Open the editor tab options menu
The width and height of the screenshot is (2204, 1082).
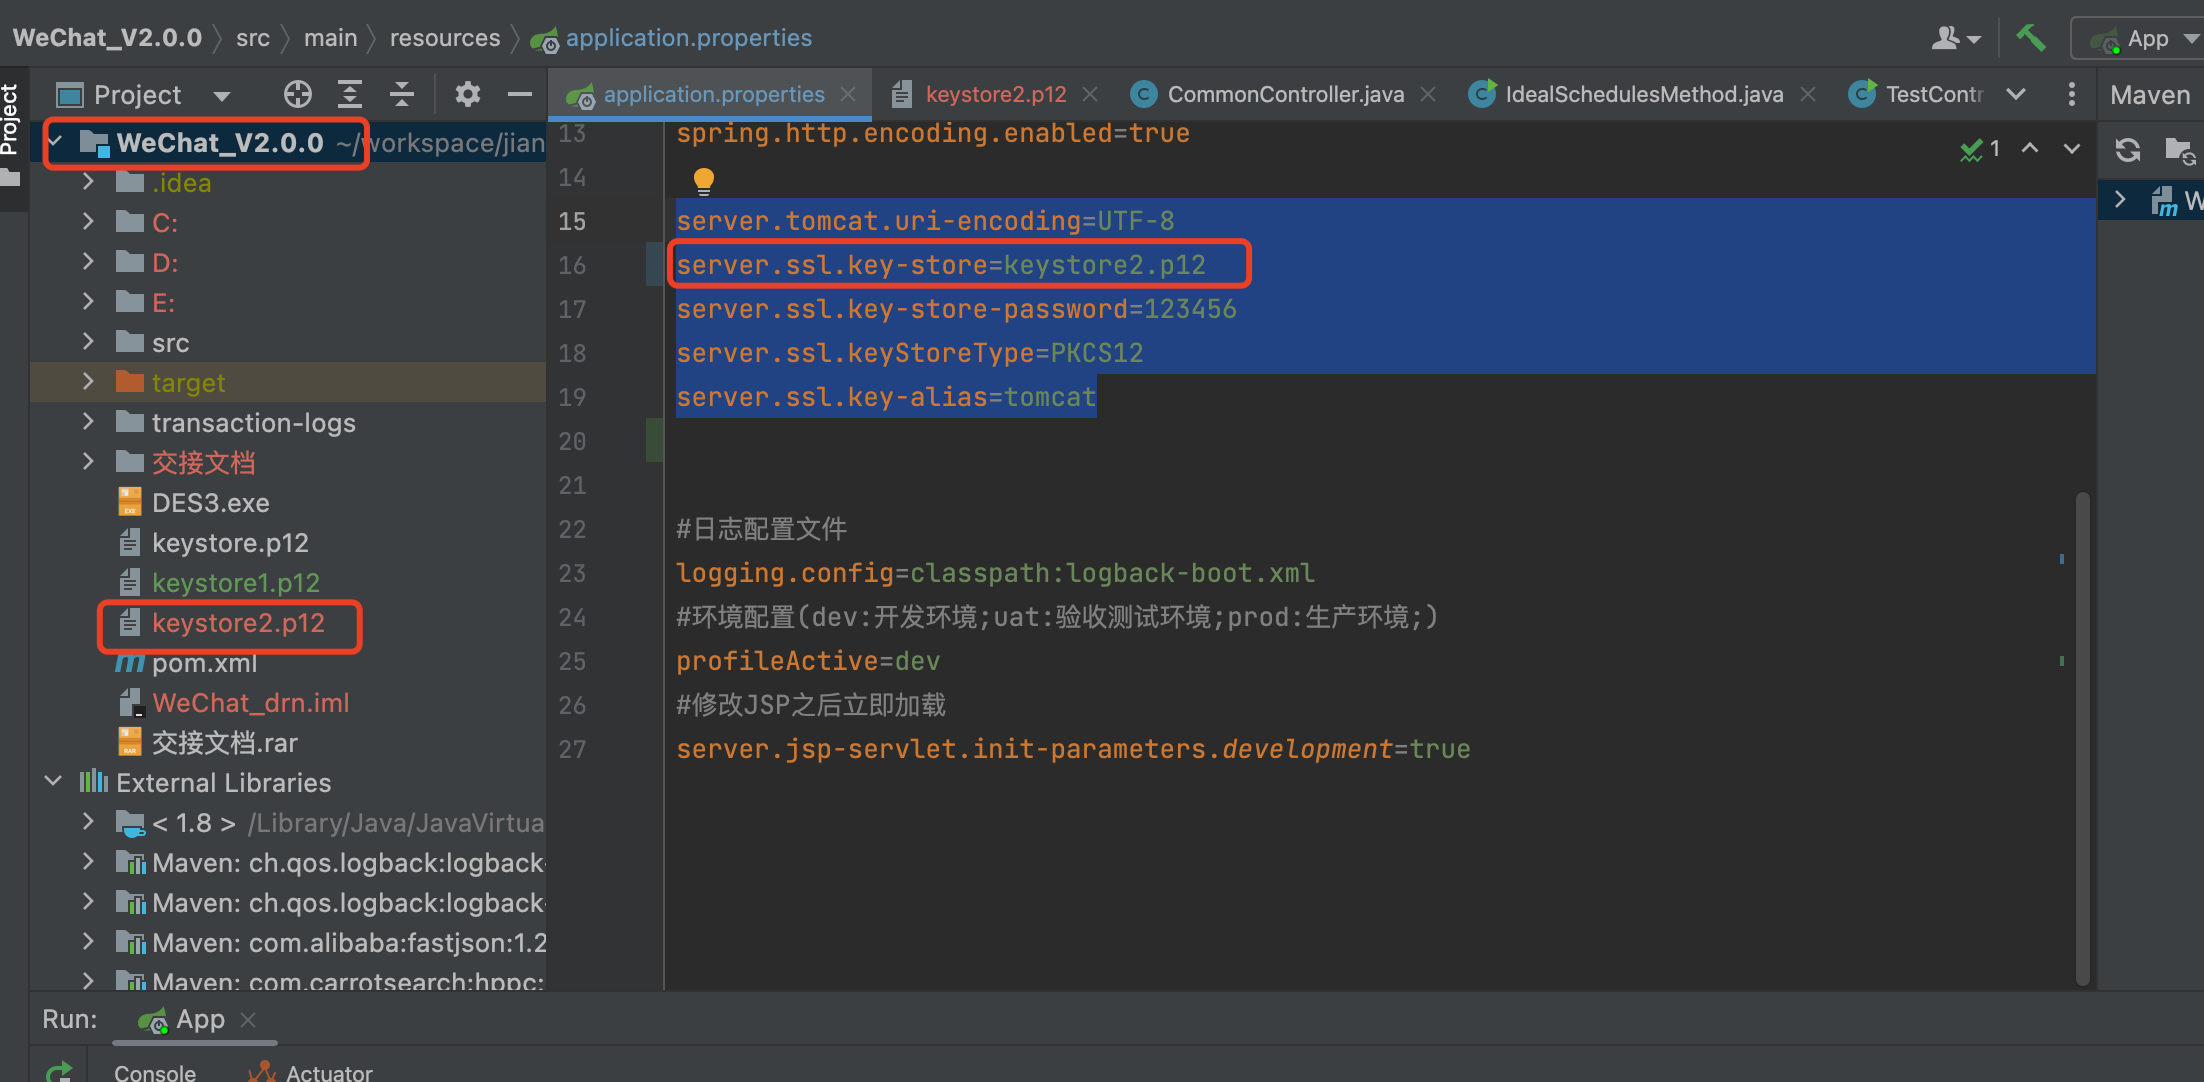tap(2071, 94)
